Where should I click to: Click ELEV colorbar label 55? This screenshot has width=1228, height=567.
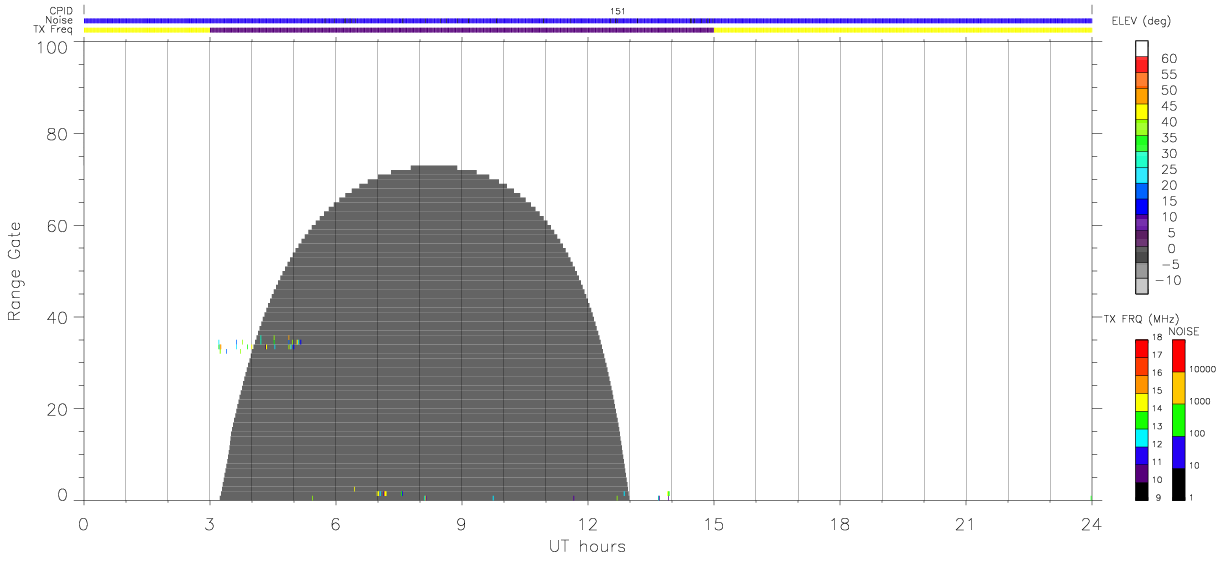coord(1168,74)
